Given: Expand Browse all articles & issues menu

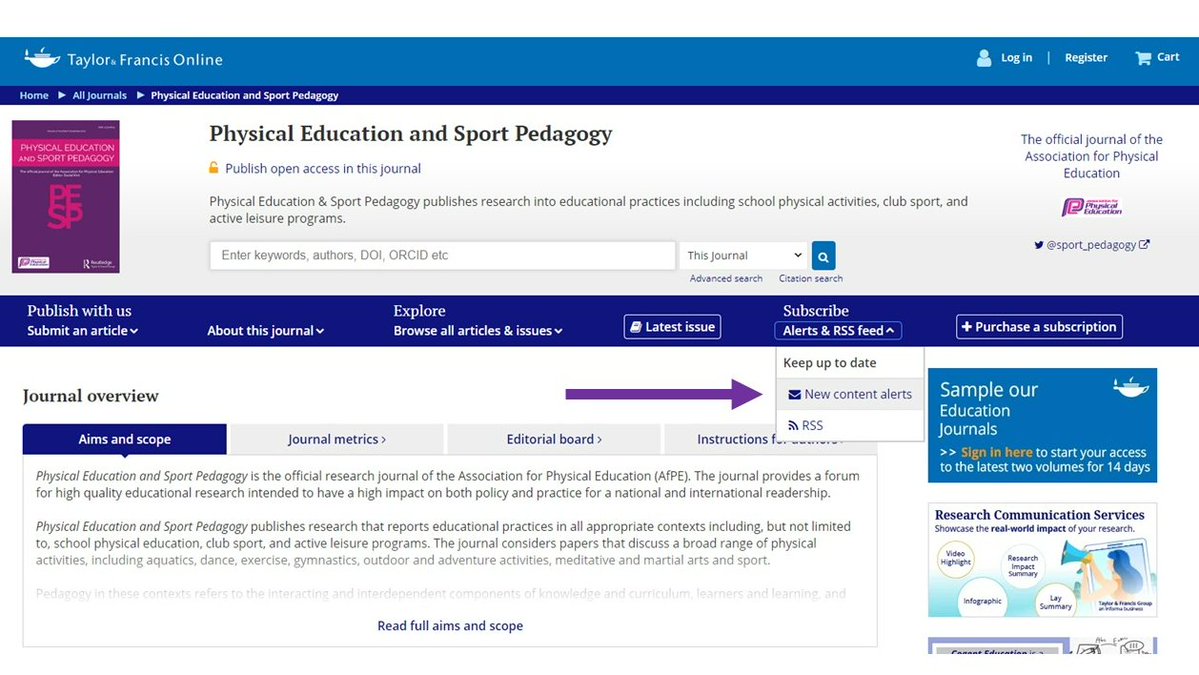Looking at the screenshot, I should click(x=478, y=331).
